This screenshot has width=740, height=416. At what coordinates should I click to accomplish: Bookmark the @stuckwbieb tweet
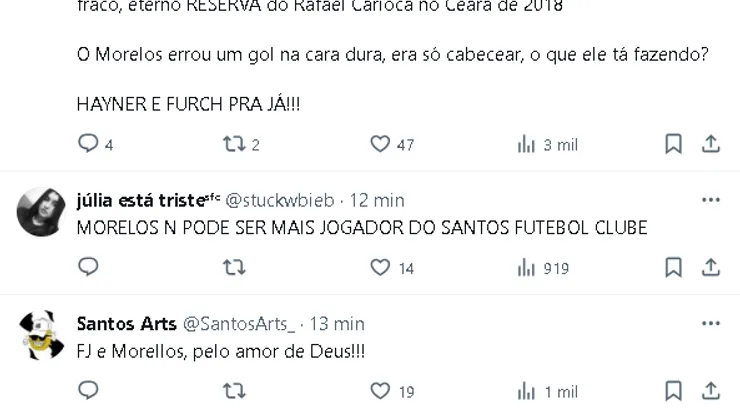coord(673,268)
